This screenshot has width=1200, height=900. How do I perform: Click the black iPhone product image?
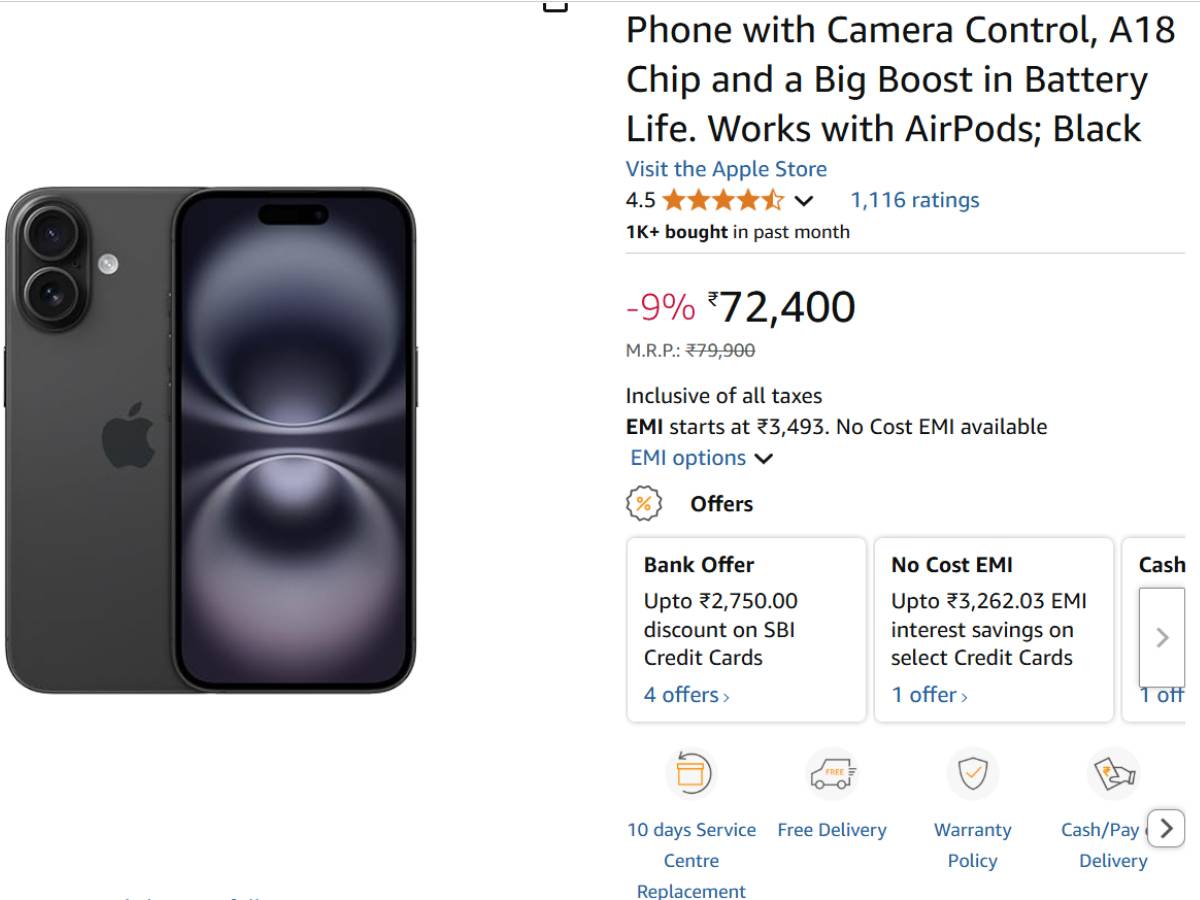coord(210,440)
